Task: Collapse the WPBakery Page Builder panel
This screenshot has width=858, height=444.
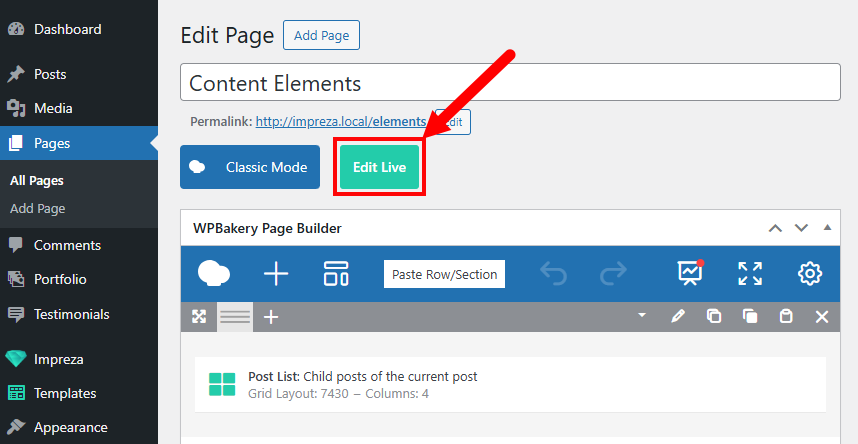Action: pos(827,228)
